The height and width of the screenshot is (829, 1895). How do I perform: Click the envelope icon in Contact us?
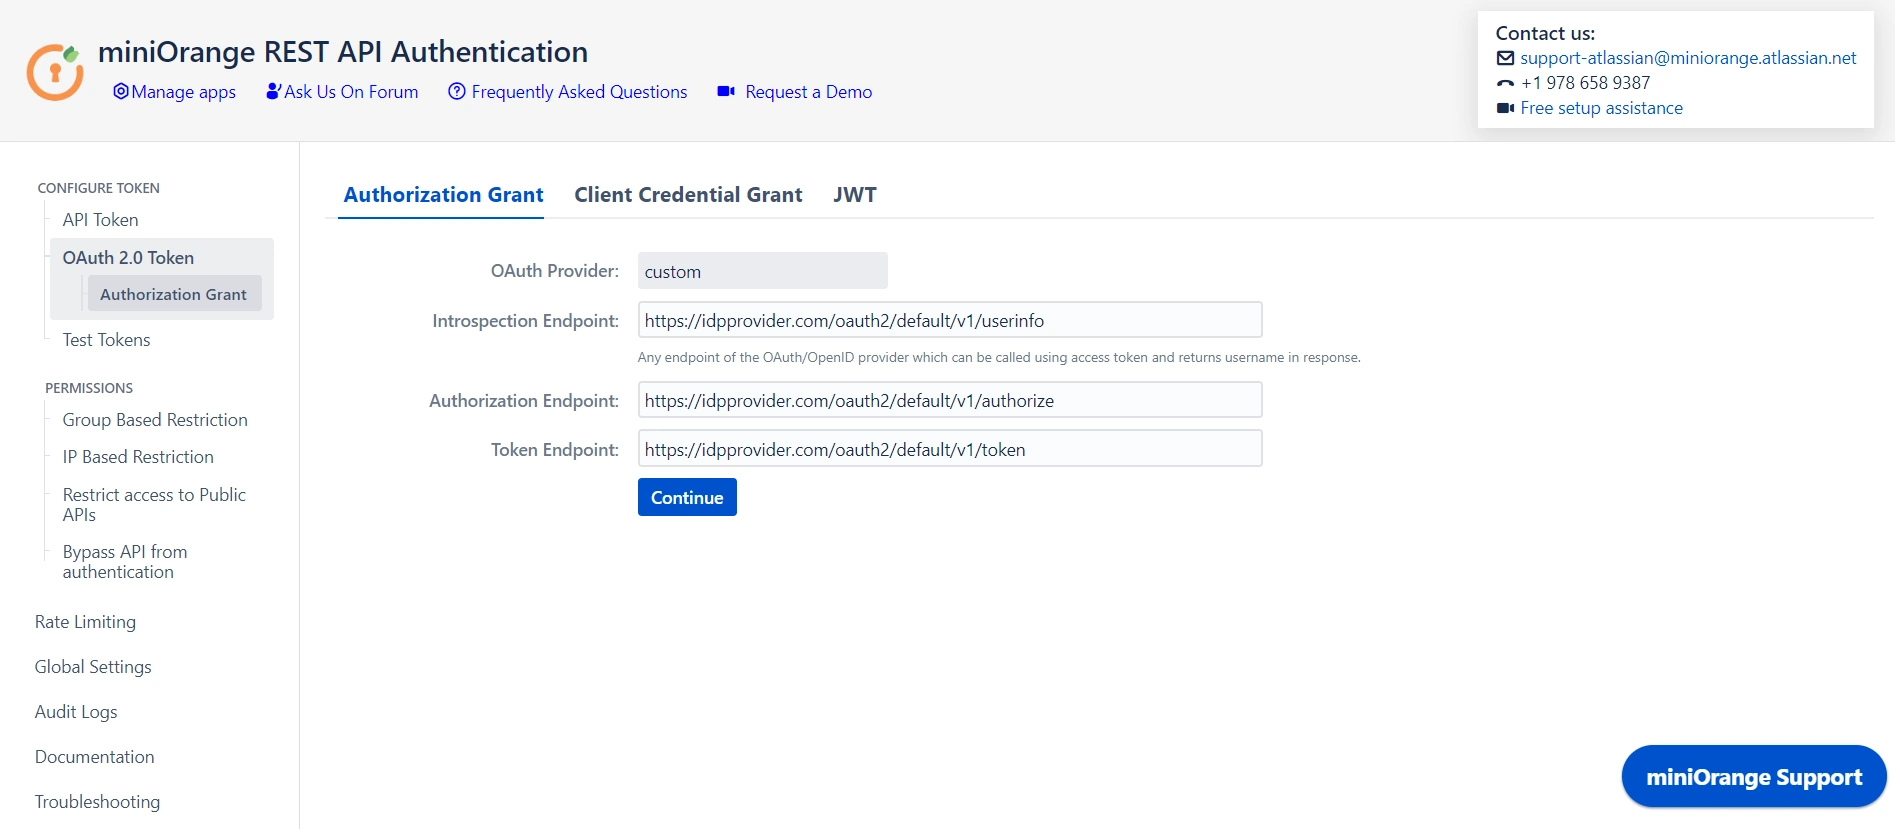click(1505, 58)
